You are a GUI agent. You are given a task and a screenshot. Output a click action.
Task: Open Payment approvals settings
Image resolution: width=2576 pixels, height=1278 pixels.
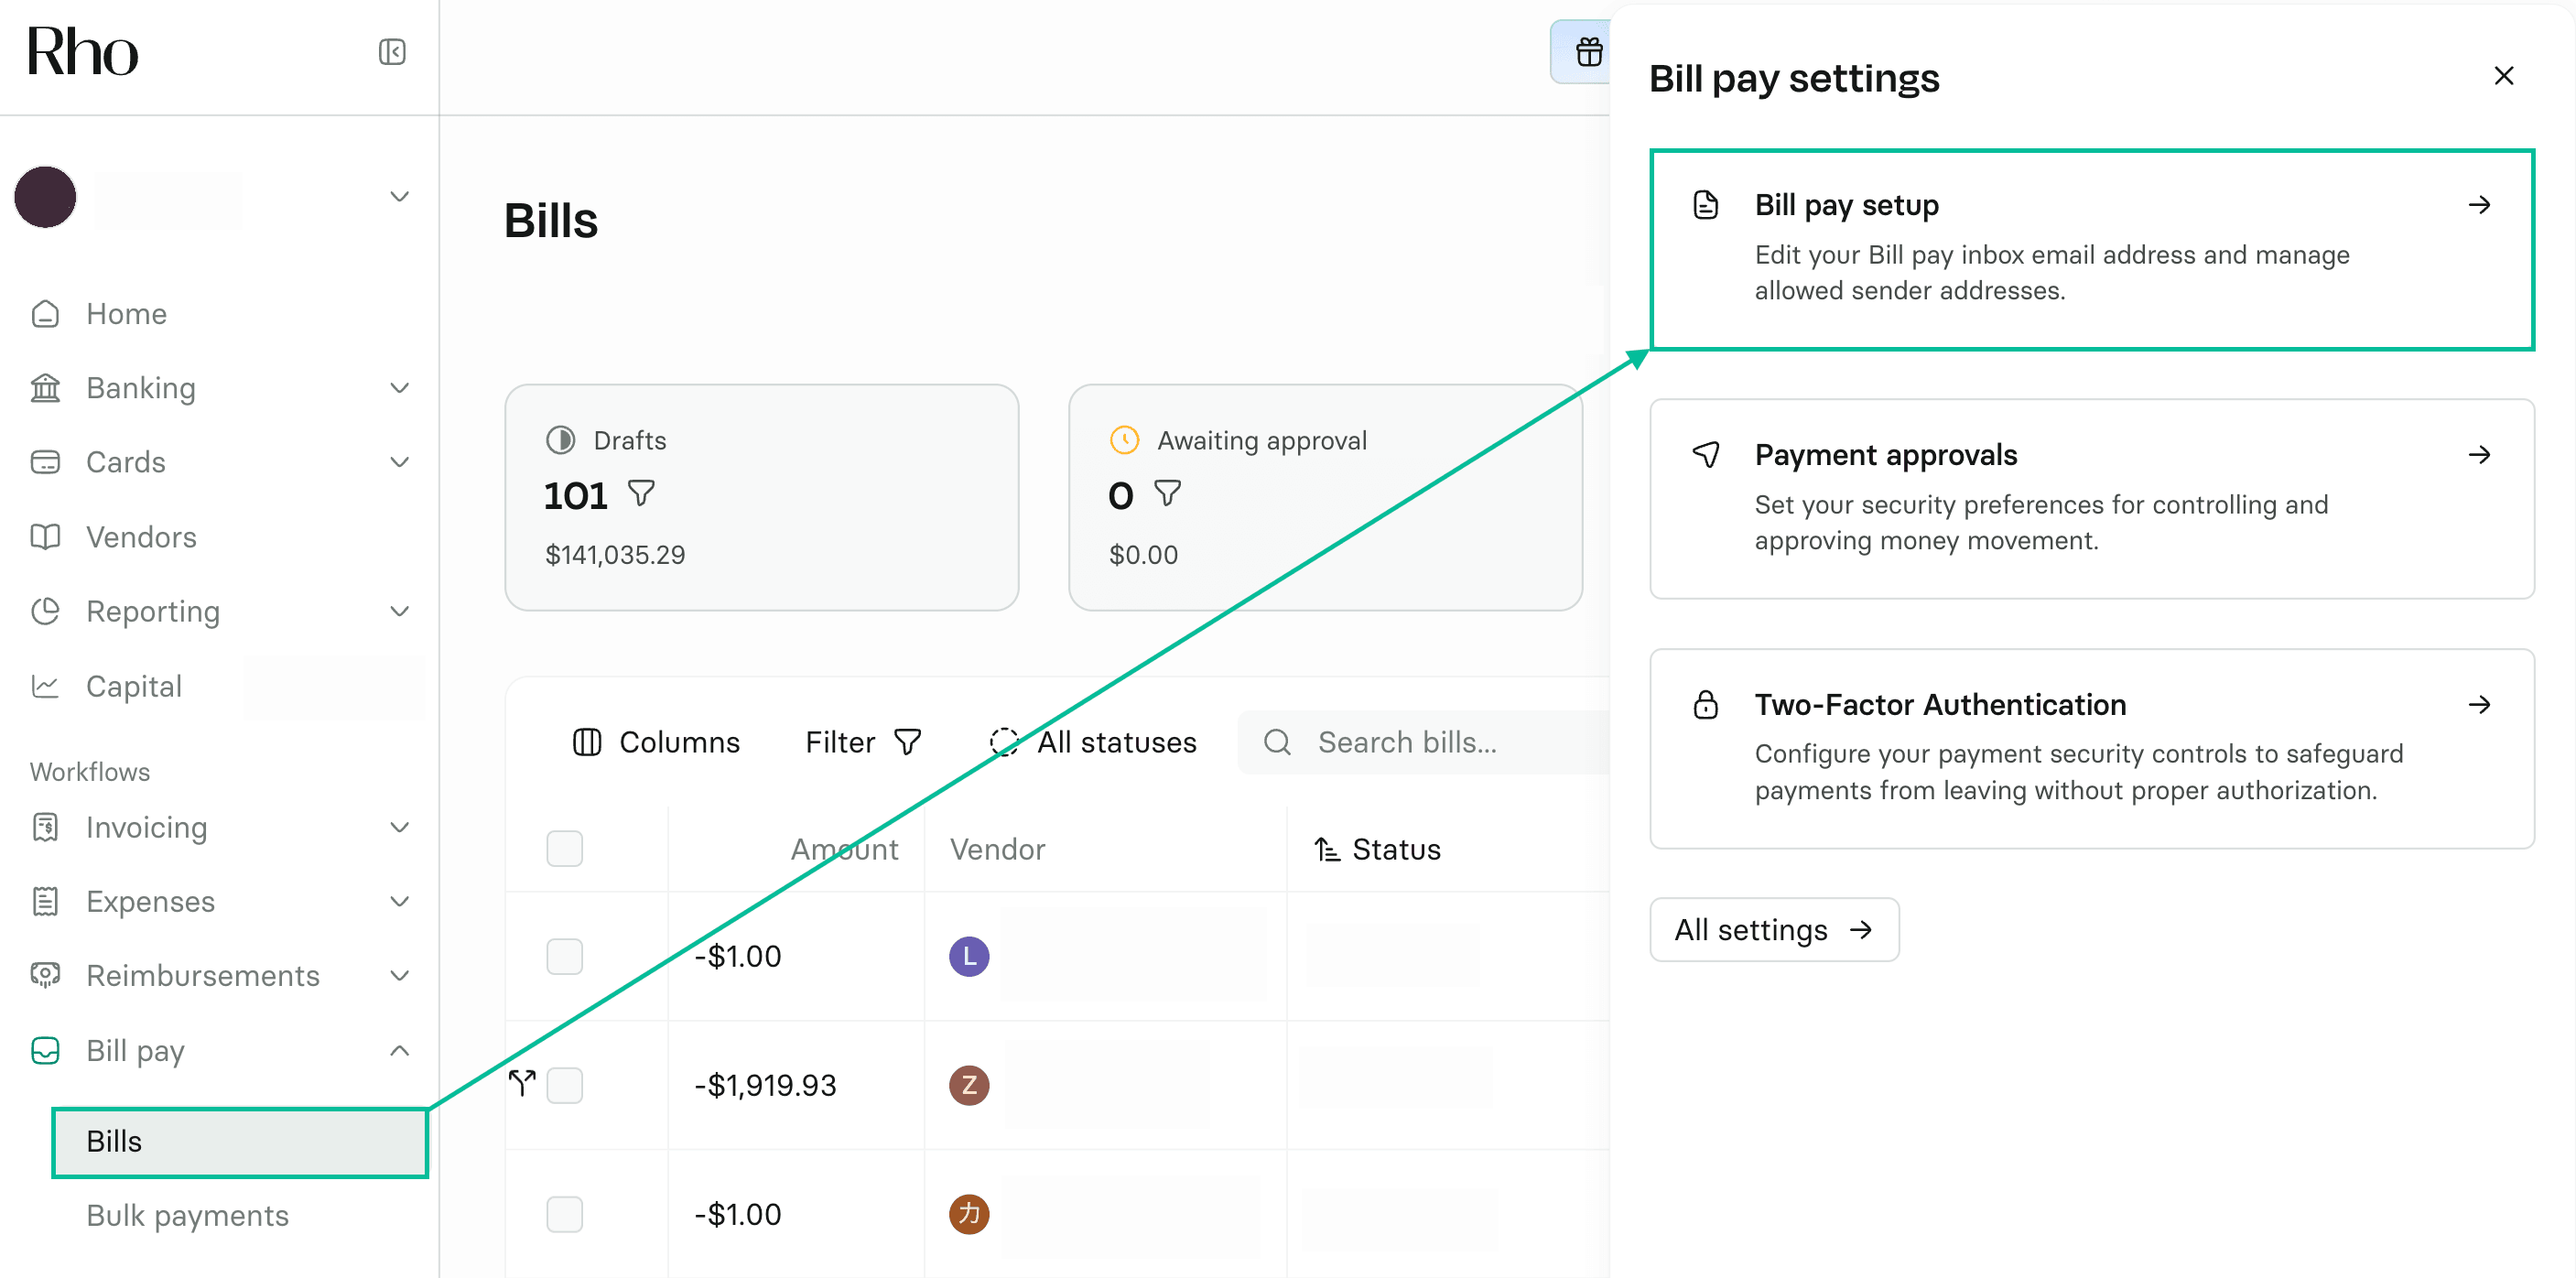pyautogui.click(x=2092, y=499)
